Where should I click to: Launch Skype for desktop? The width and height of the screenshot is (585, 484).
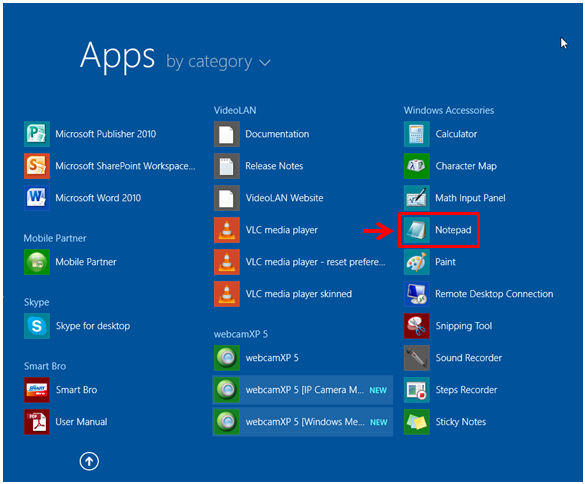click(77, 326)
